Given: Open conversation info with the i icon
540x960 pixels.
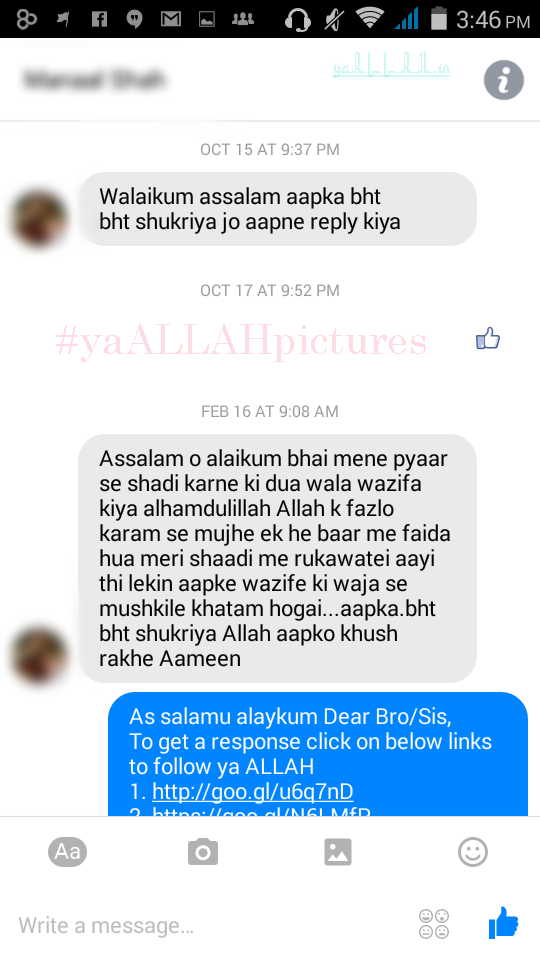Looking at the screenshot, I should click(503, 80).
